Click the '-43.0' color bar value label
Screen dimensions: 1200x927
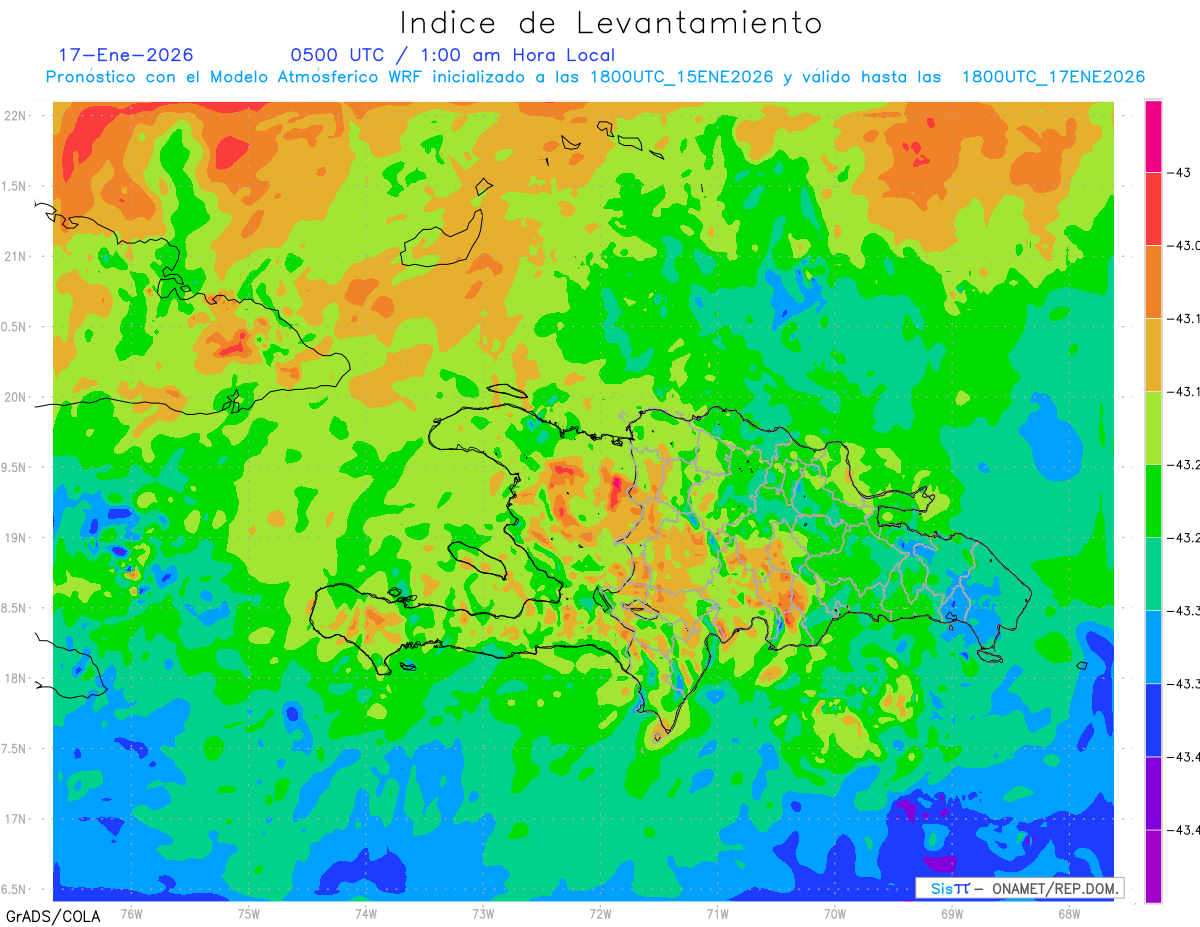coord(1186,246)
